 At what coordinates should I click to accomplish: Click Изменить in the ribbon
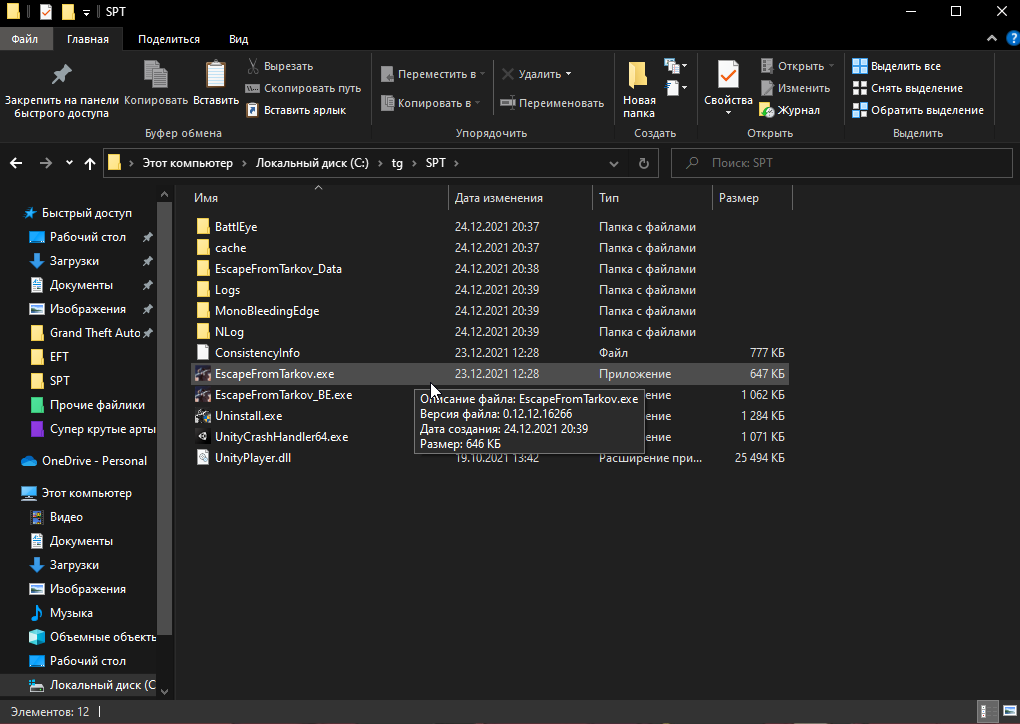pos(795,88)
